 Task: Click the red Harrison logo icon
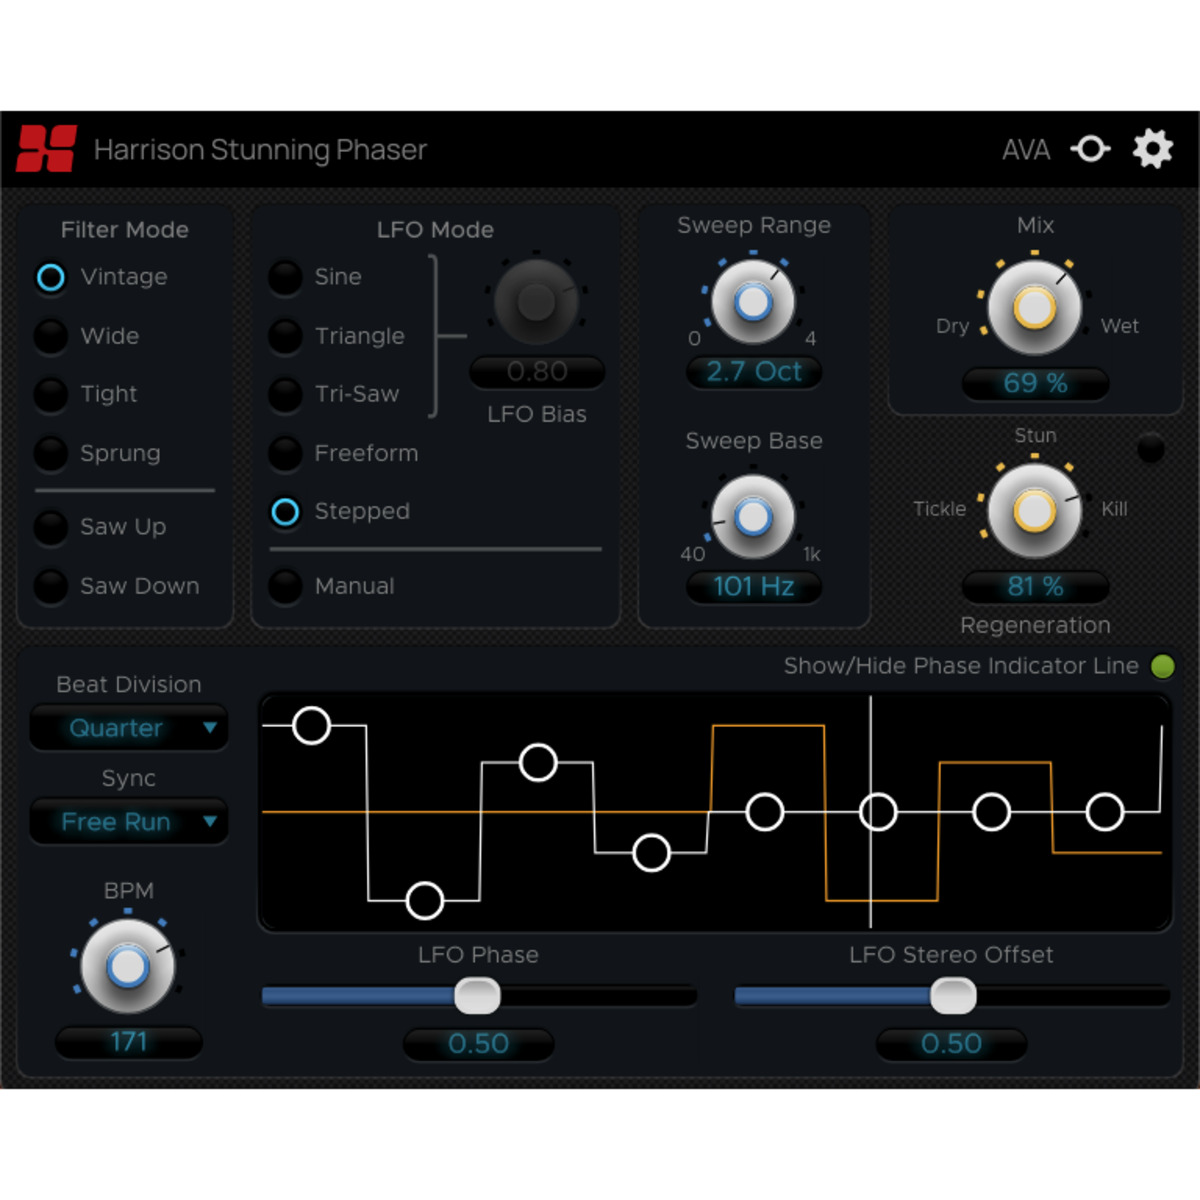click(x=46, y=149)
